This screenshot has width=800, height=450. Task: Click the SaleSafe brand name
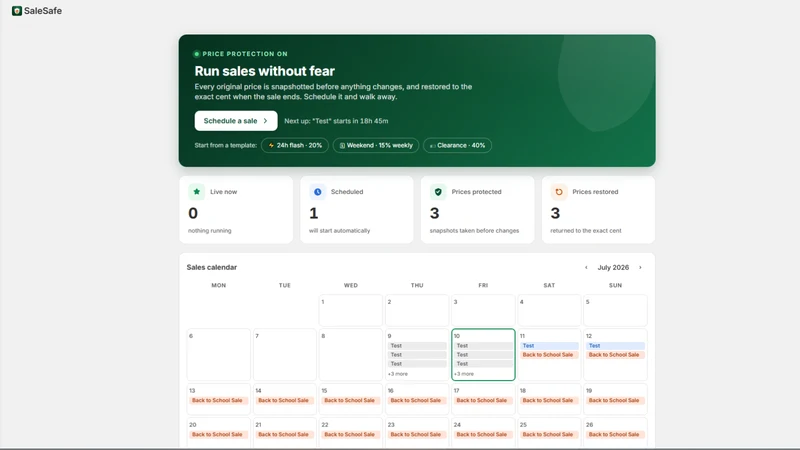click(x=43, y=11)
